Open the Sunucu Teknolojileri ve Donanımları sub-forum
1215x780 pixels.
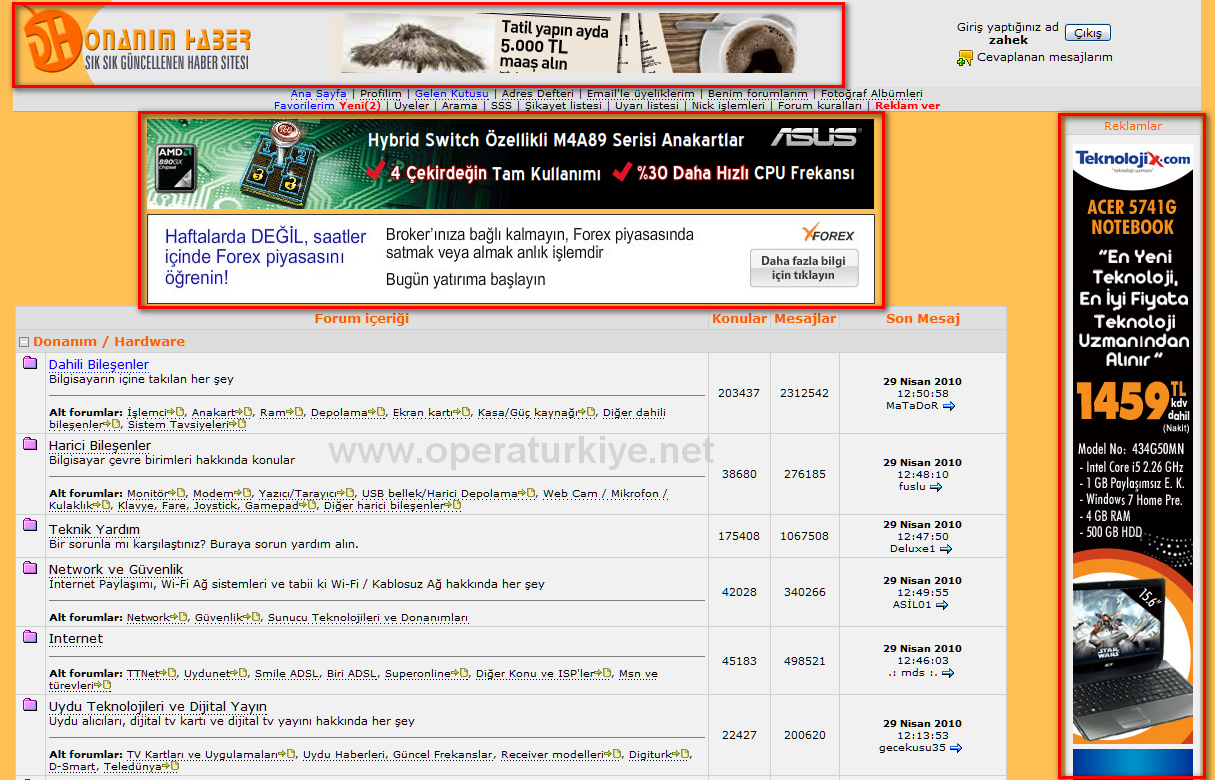[x=368, y=618]
